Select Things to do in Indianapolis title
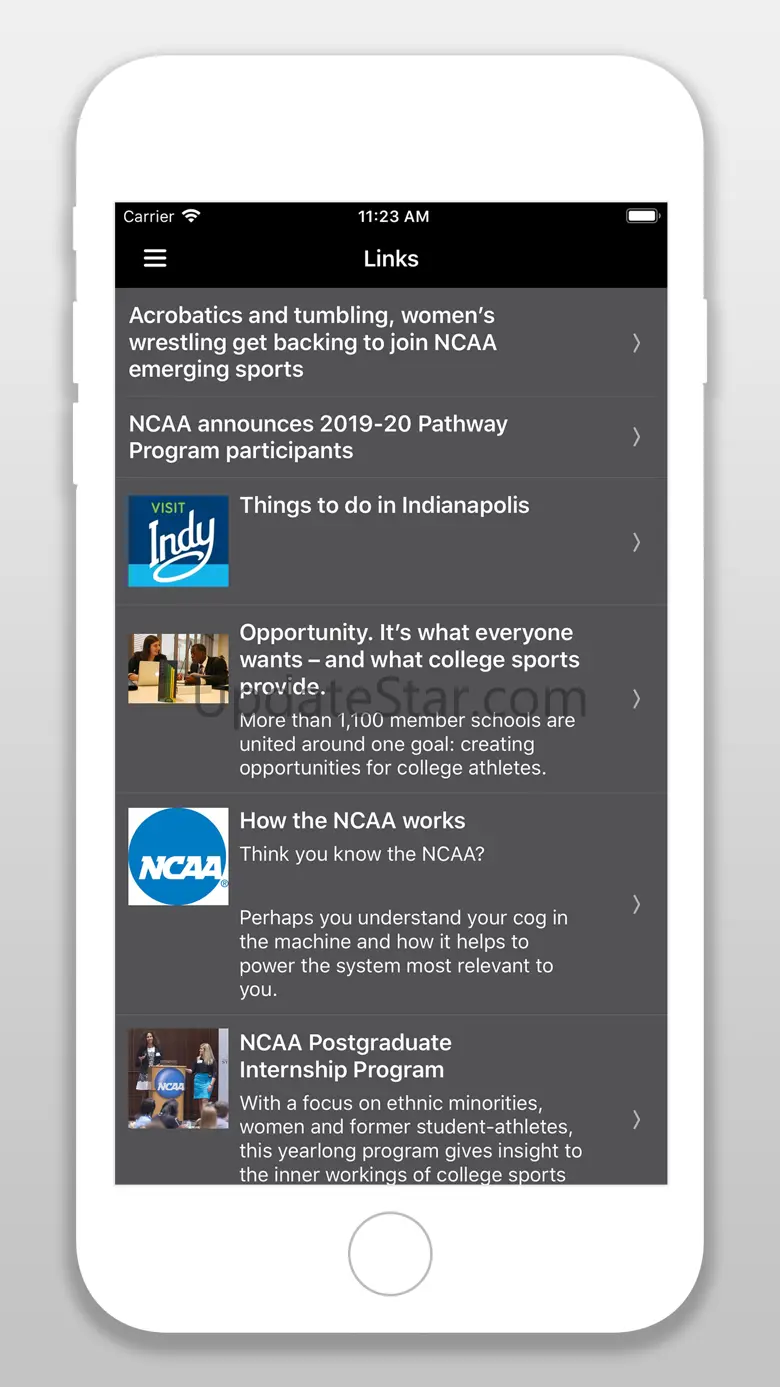The image size is (780, 1387). tap(385, 506)
